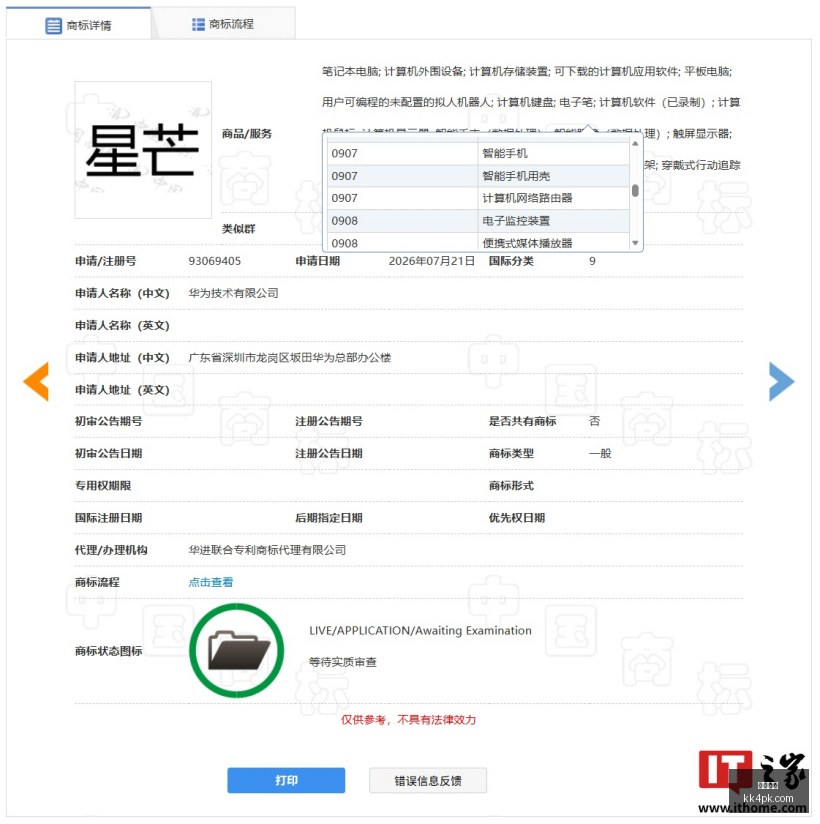The height and width of the screenshot is (824, 820).
Task: Click the www.ithome.com URL text
Action: 753,808
